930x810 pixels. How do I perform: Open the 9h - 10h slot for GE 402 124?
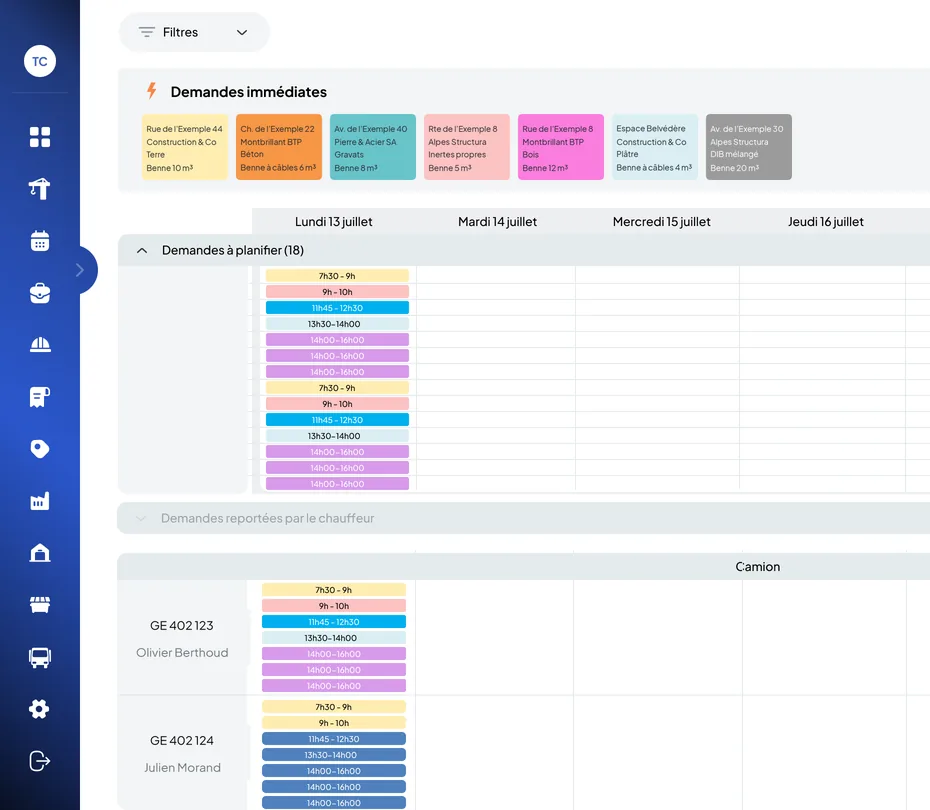point(334,723)
